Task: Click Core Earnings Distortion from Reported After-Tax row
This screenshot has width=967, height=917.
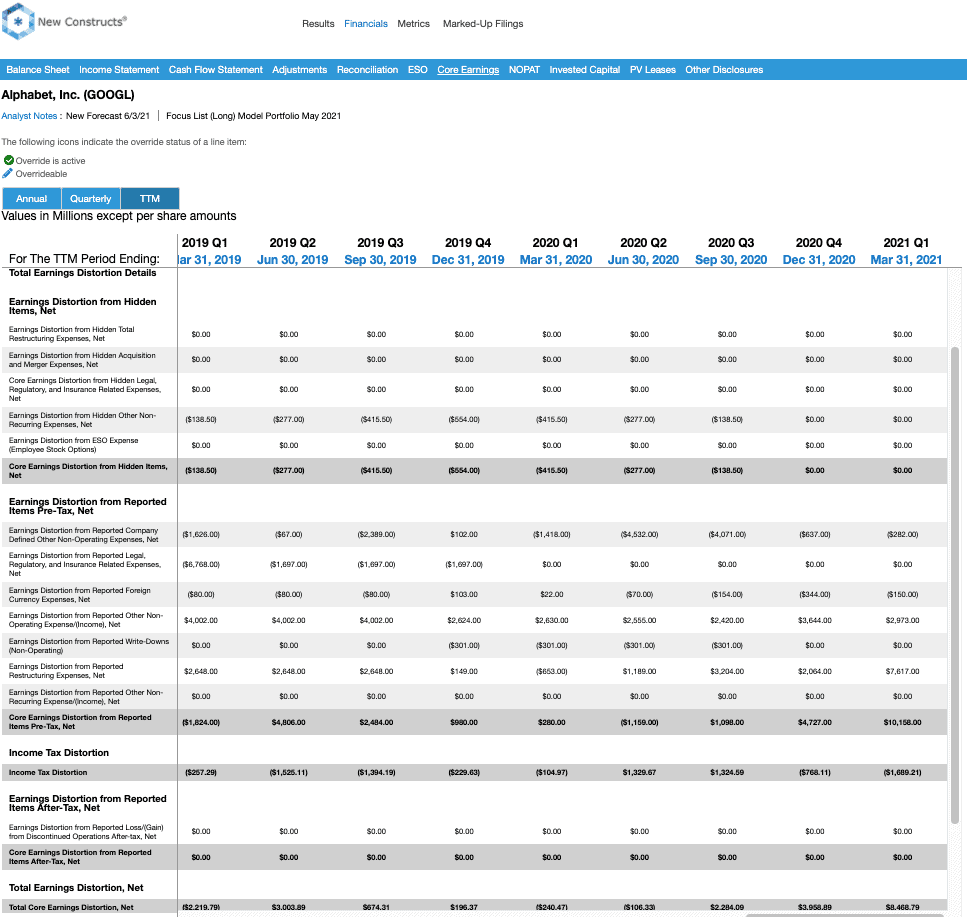Action: [474, 857]
